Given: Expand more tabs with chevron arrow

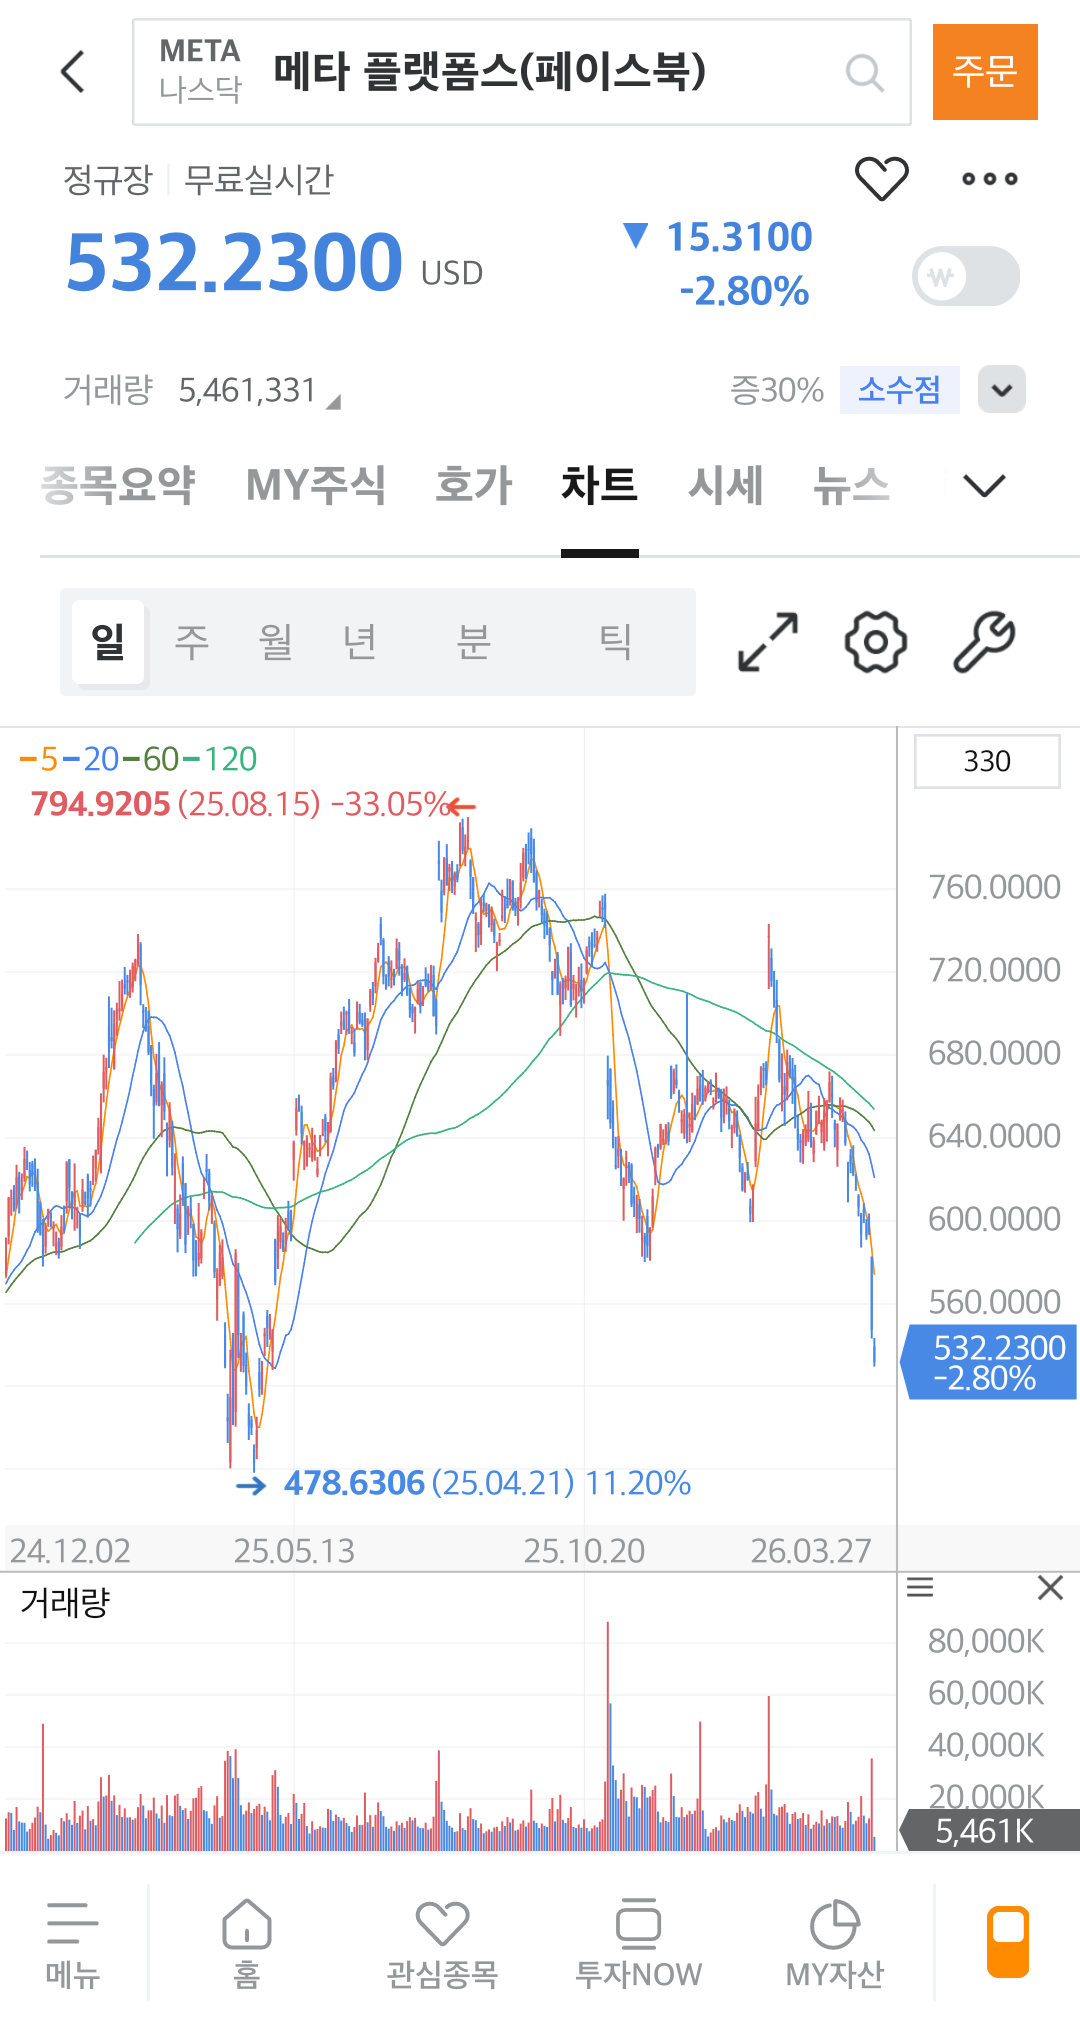Looking at the screenshot, I should tap(984, 486).
